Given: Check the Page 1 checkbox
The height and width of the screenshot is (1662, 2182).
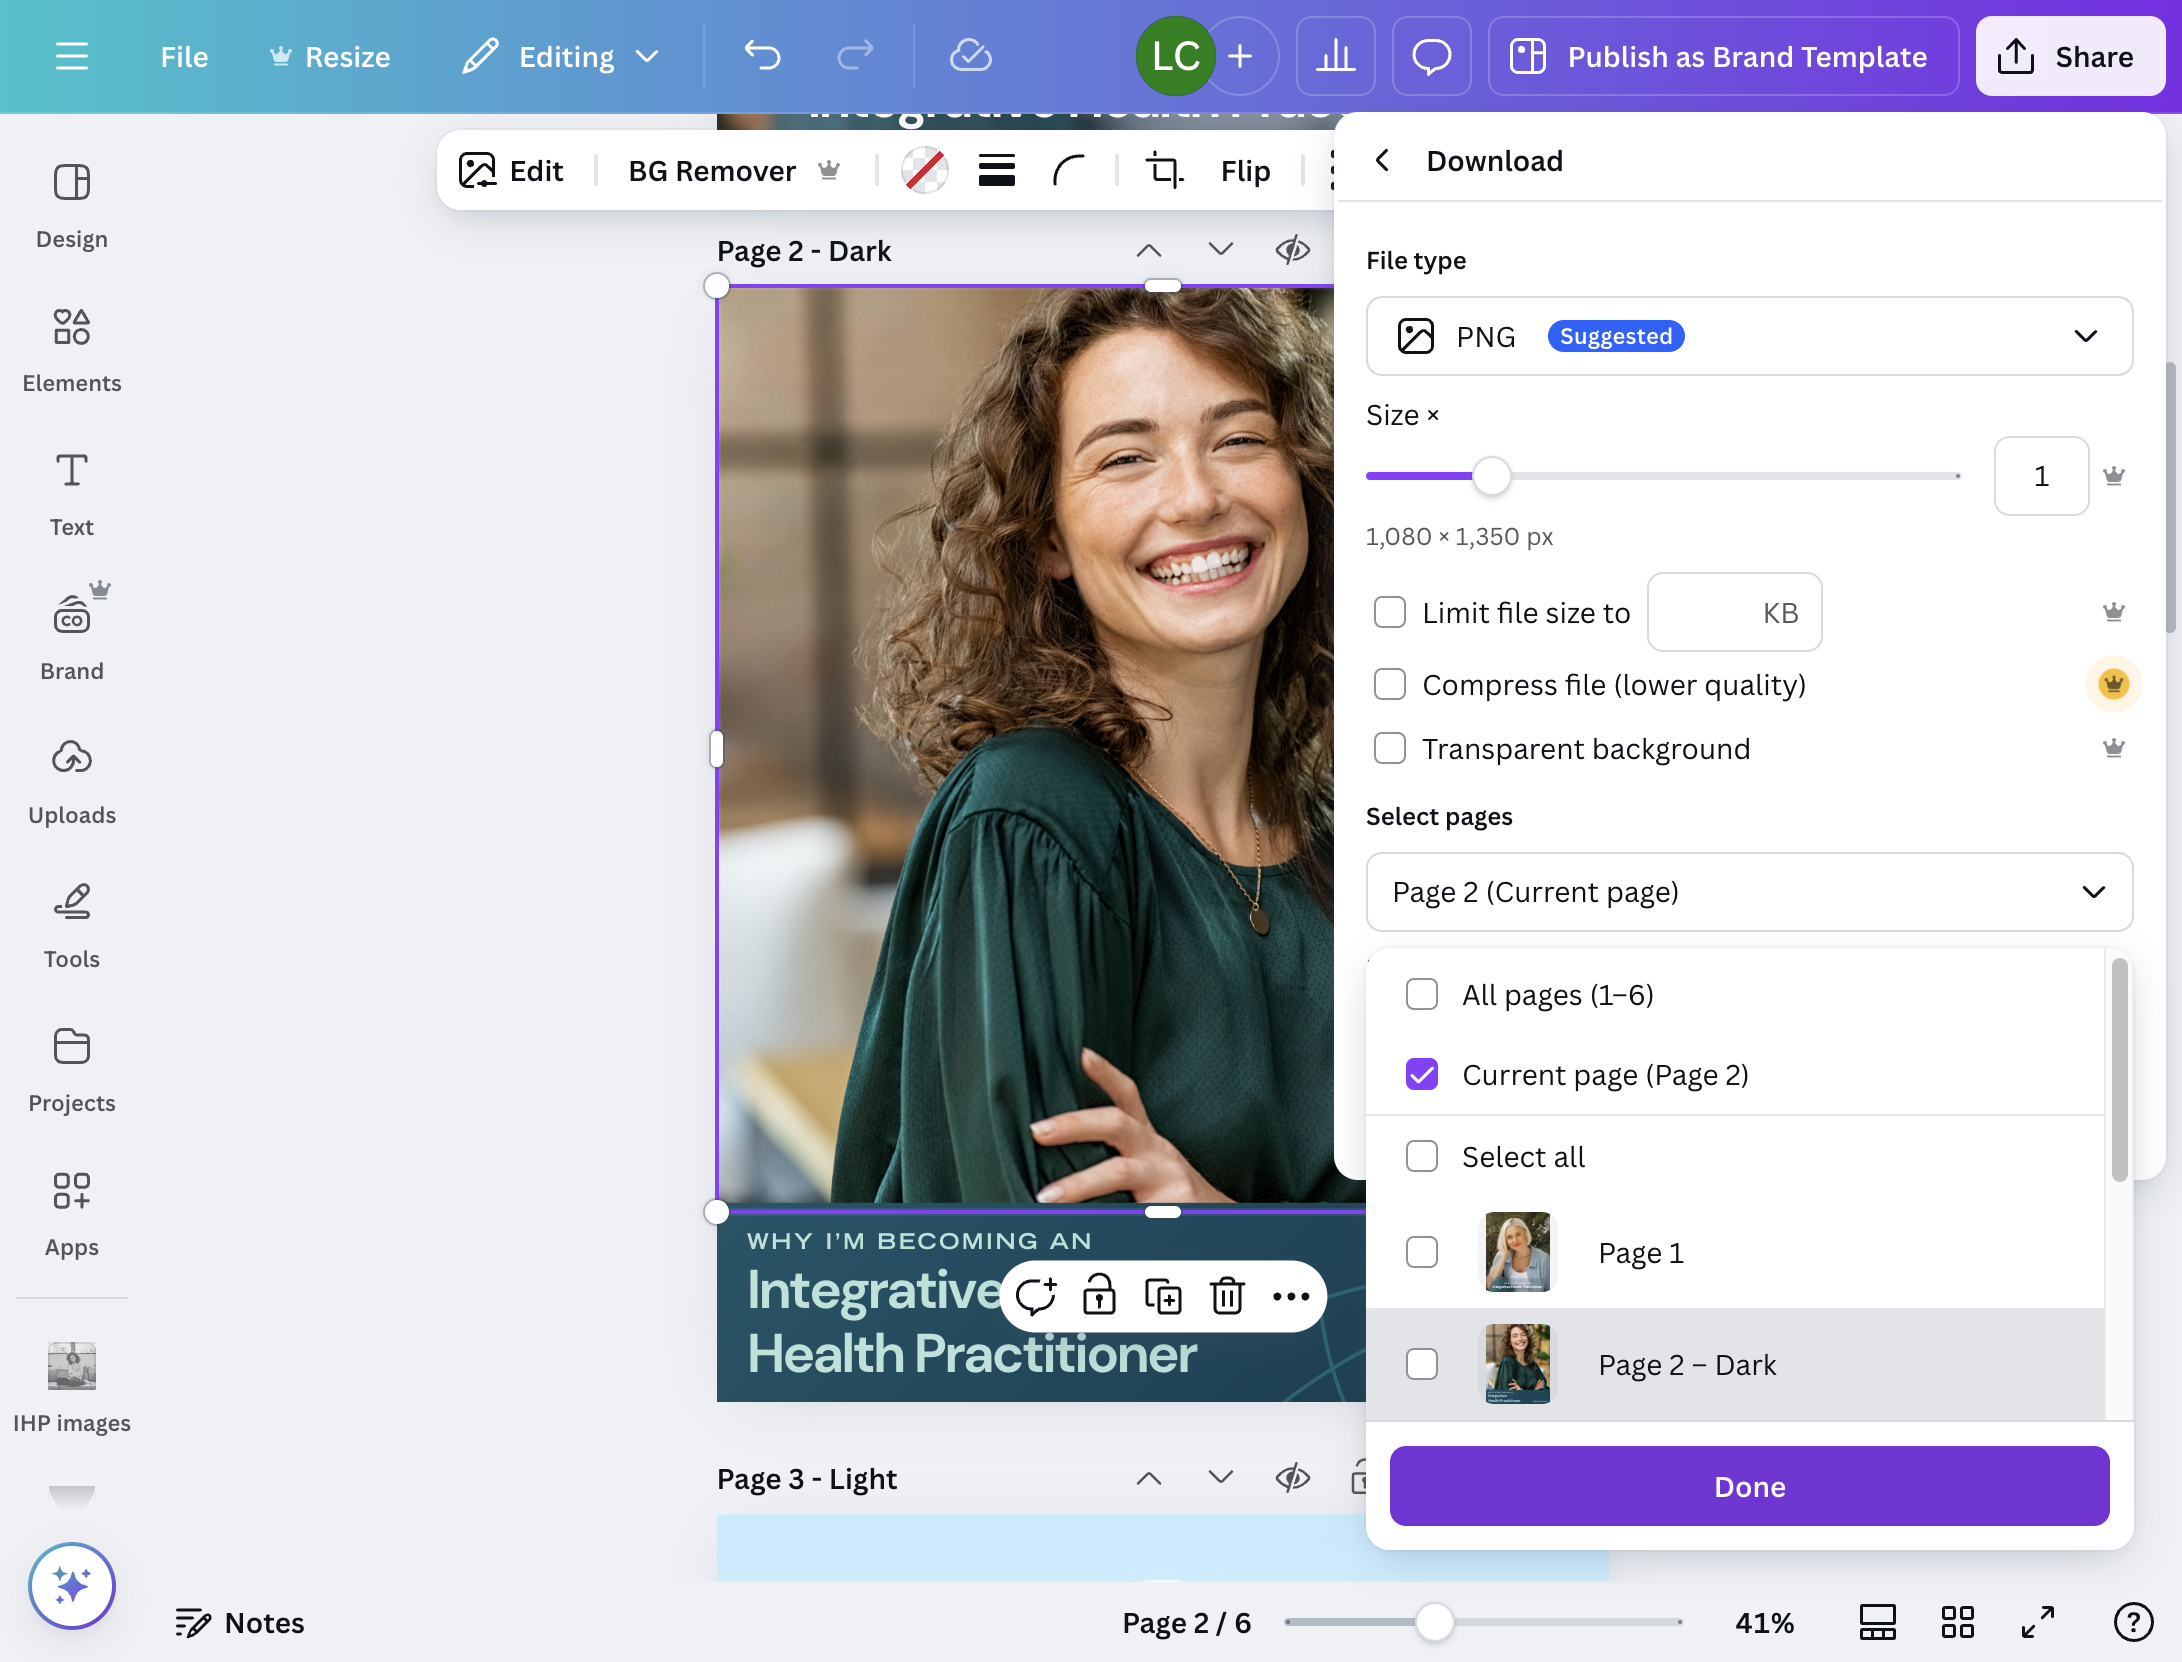Looking at the screenshot, I should click(x=1422, y=1252).
